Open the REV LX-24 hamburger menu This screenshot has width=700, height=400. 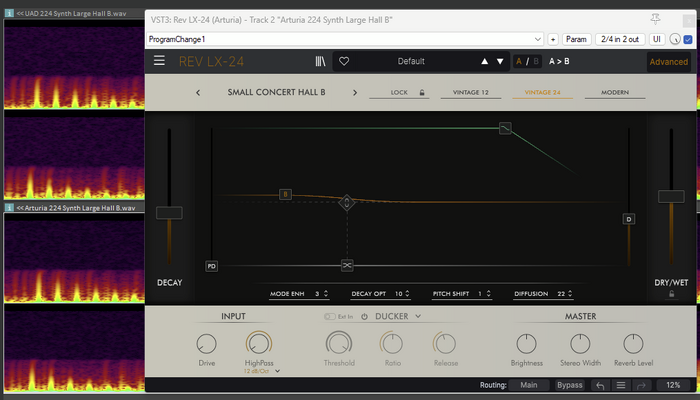[159, 61]
